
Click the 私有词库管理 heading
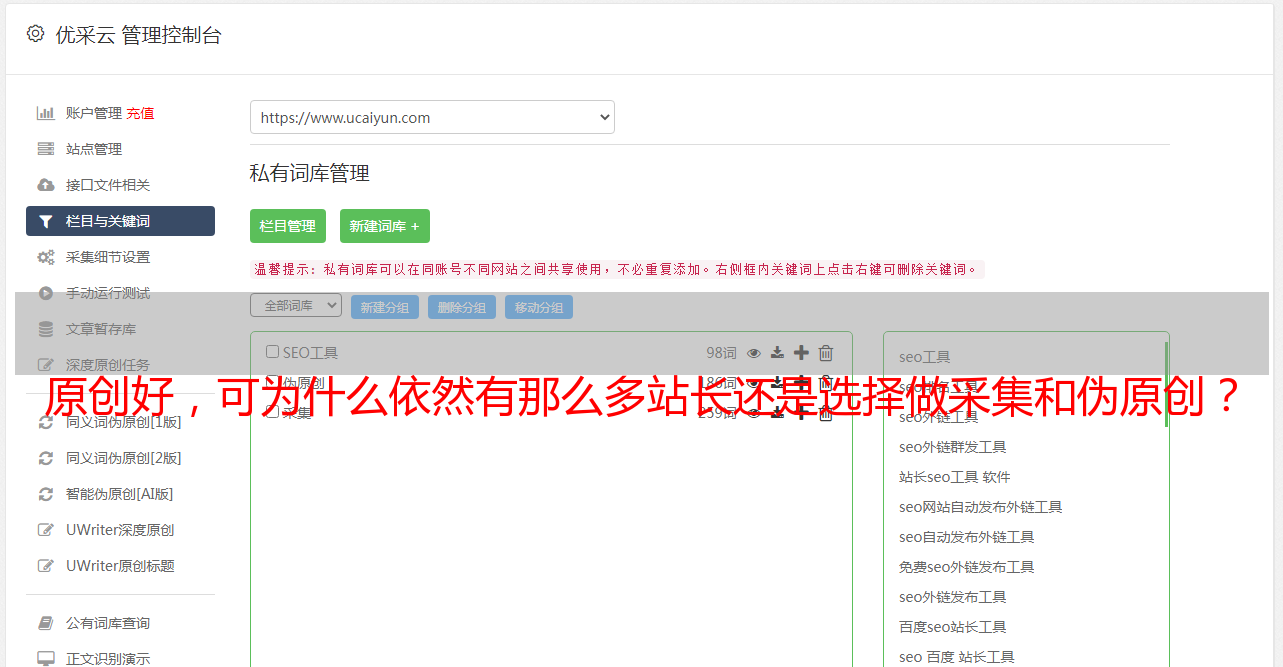click(x=310, y=173)
